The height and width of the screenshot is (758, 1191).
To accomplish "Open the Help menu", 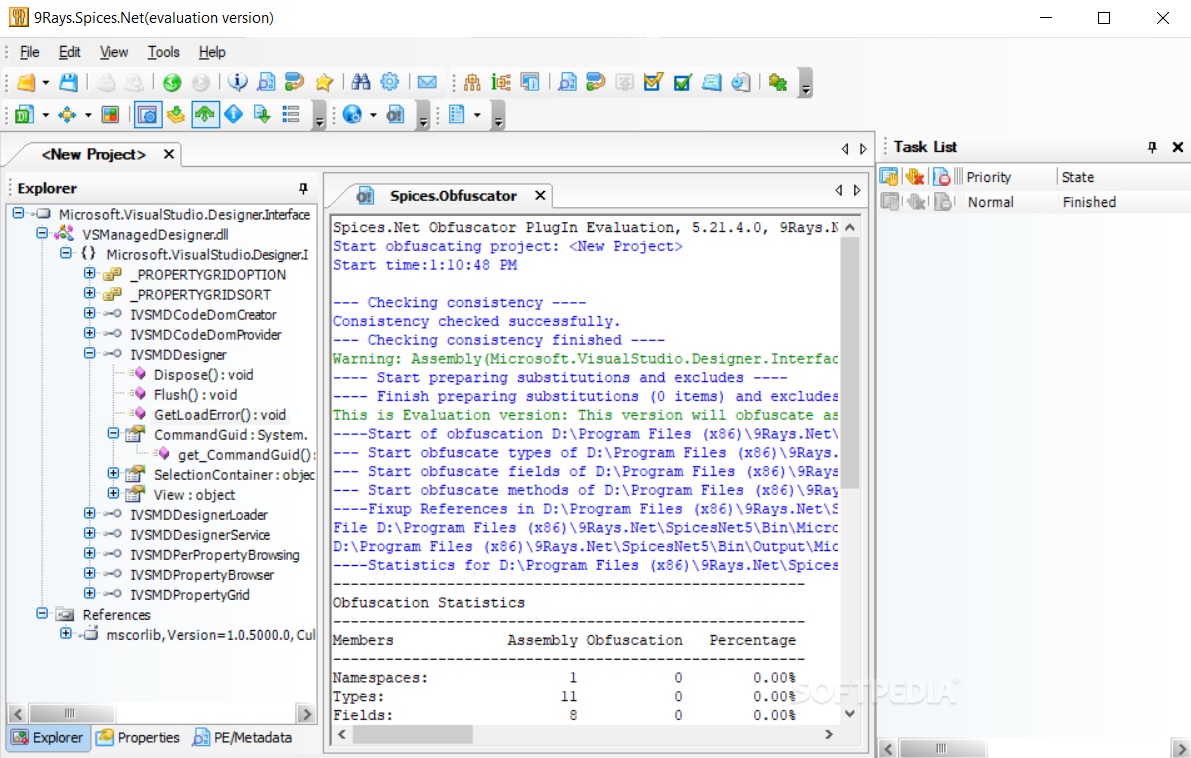I will point(212,52).
